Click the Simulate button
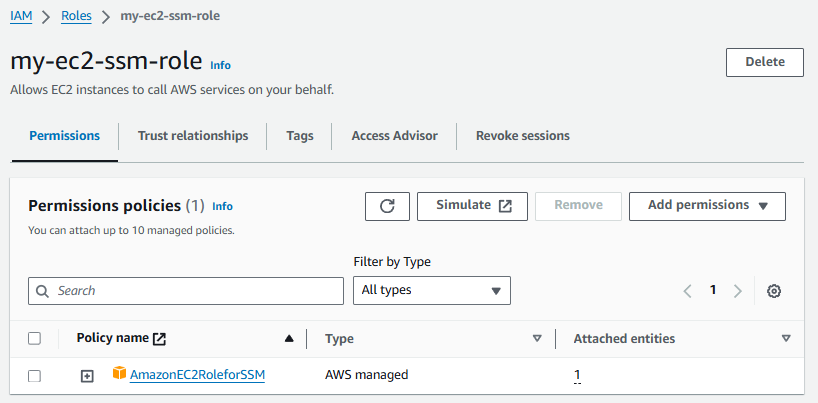 tap(473, 206)
